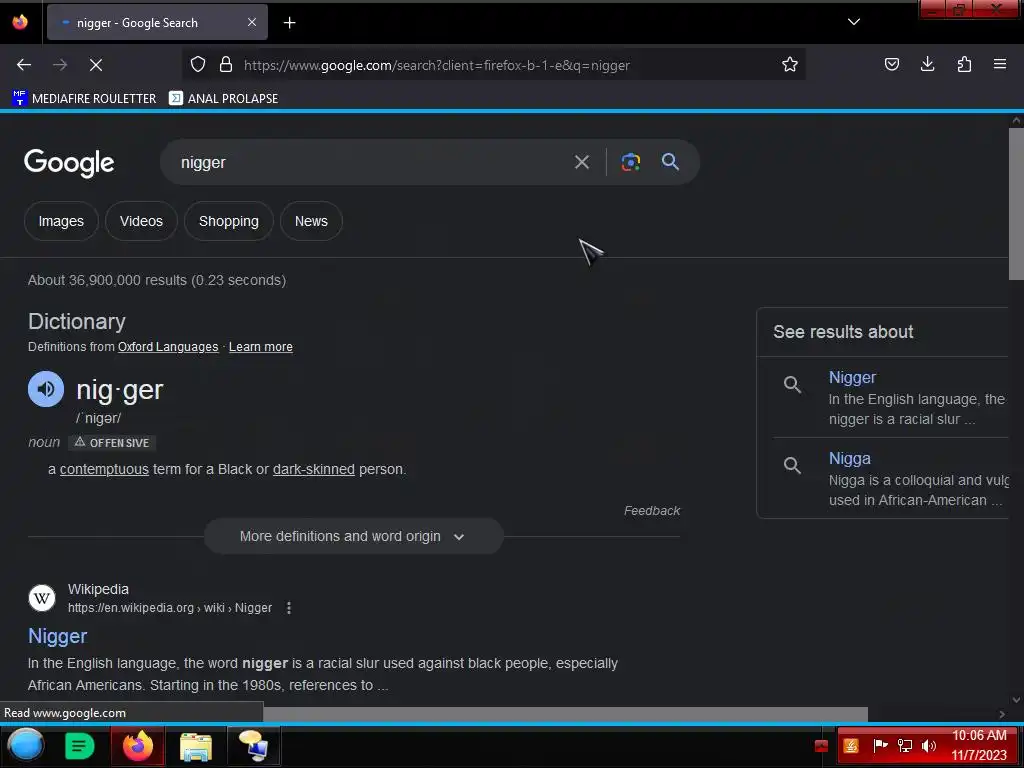Click the horizontal scrollbar at the page bottom
This screenshot has width=1024, height=768.
(x=565, y=714)
